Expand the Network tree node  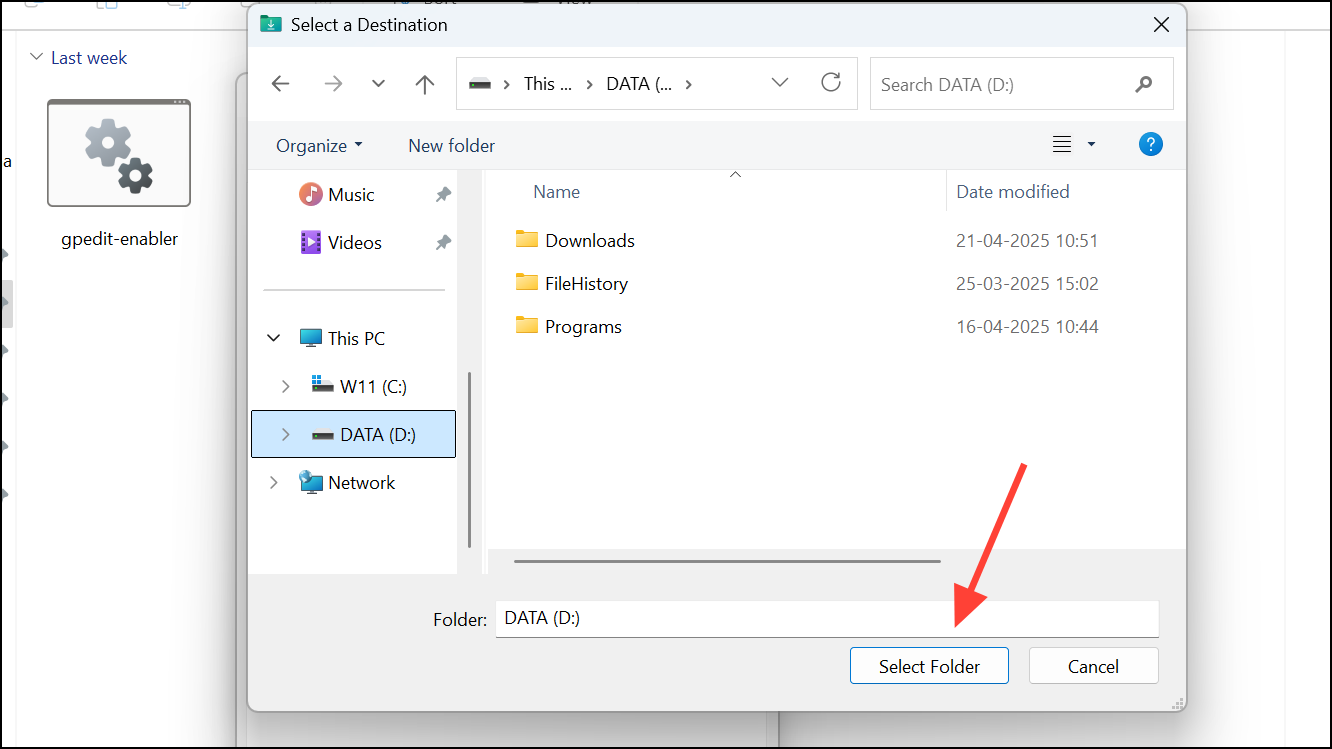[x=274, y=482]
